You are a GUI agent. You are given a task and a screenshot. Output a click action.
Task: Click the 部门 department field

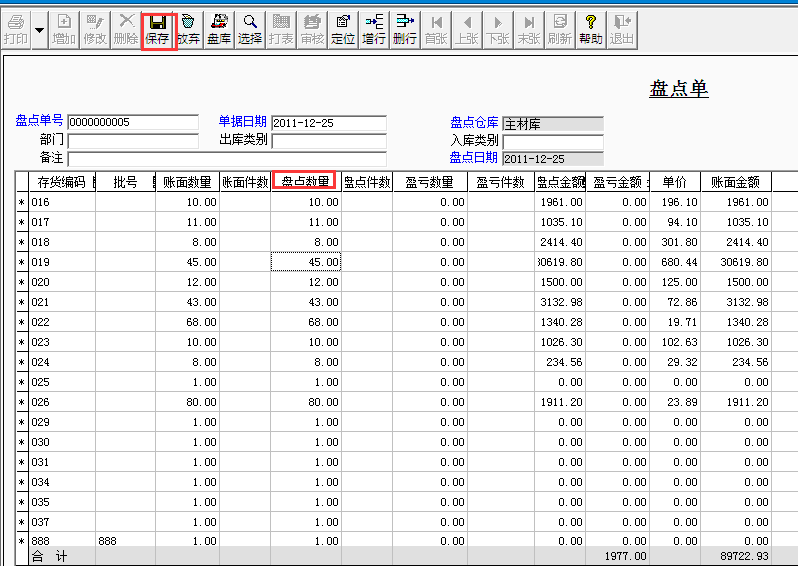point(133,141)
